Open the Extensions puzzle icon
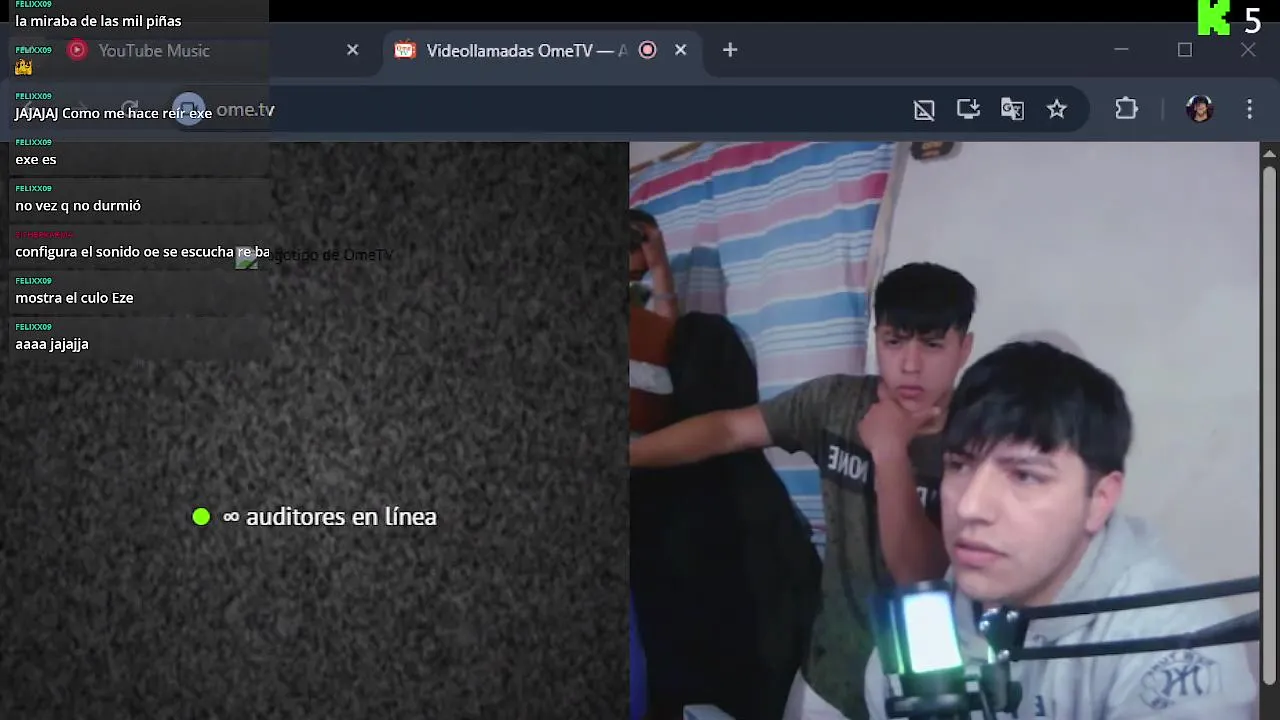Screen dimensions: 1280x720 click(1127, 110)
